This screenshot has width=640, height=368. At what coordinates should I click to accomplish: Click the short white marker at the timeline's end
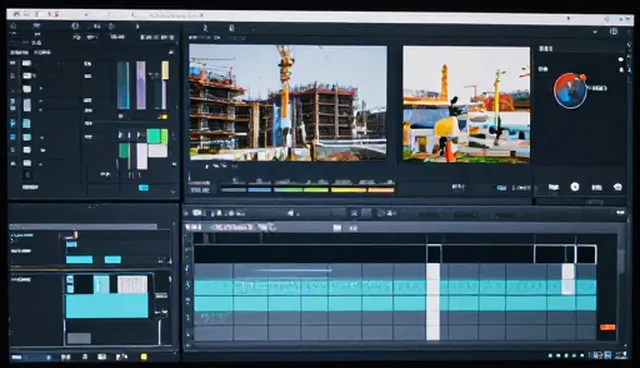tap(568, 279)
